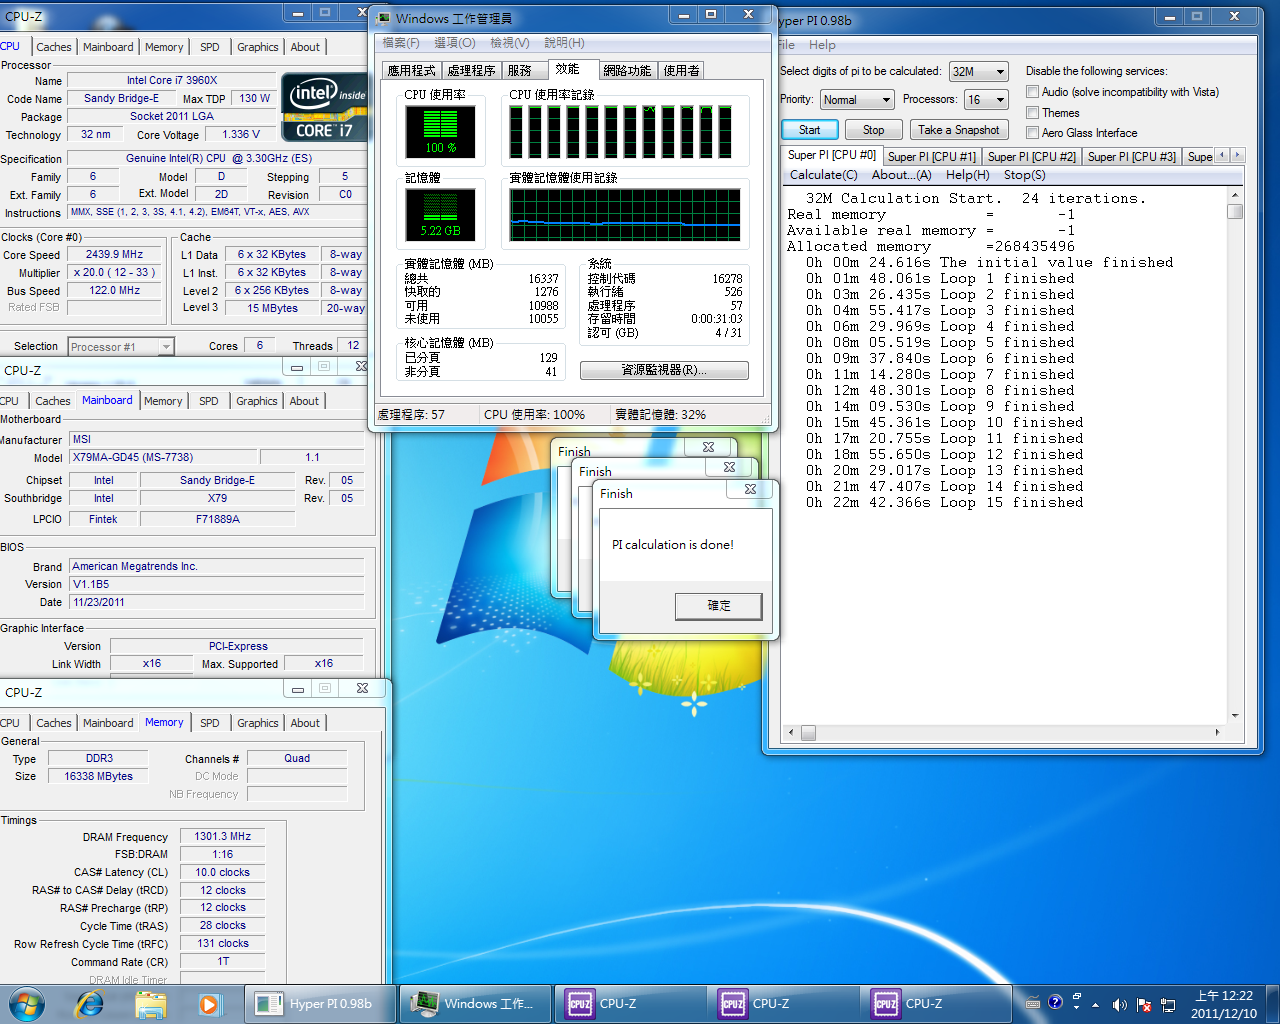This screenshot has height=1024, width=1280.
Task: Open the 選項(O) menu in Task Manager
Action: (455, 43)
